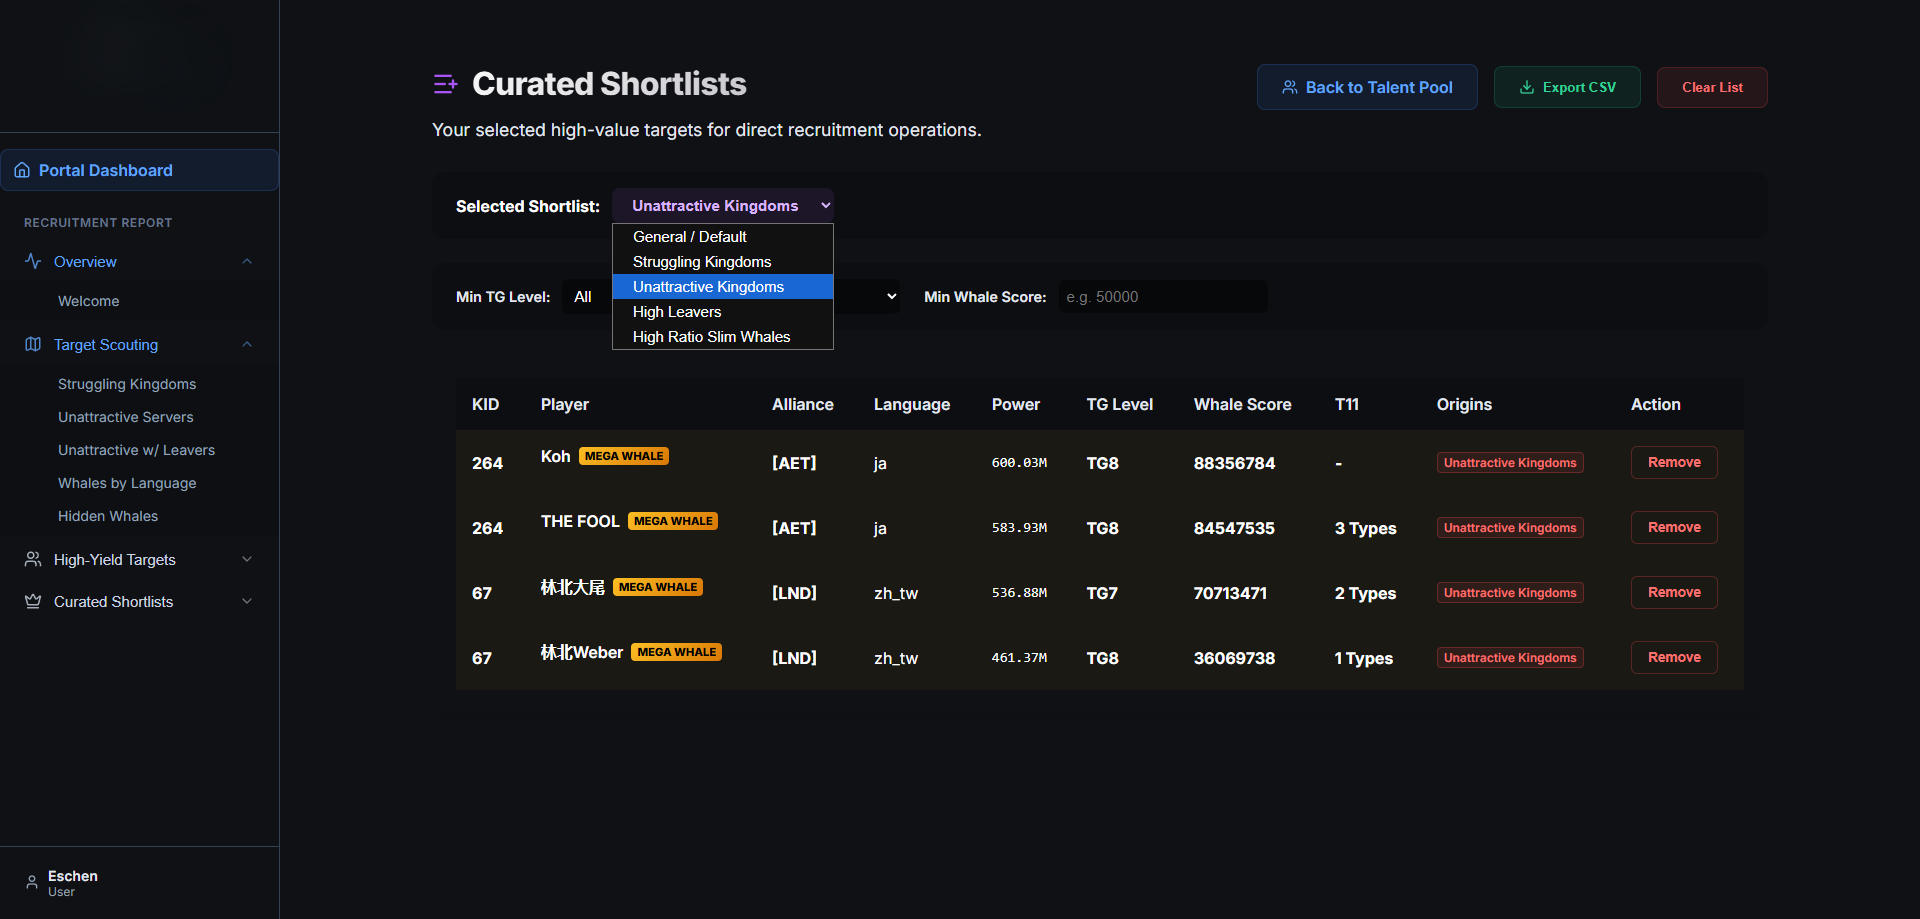This screenshot has height=919, width=1920.
Task: Remove 林北Weber from shortlist
Action: 1674,657
